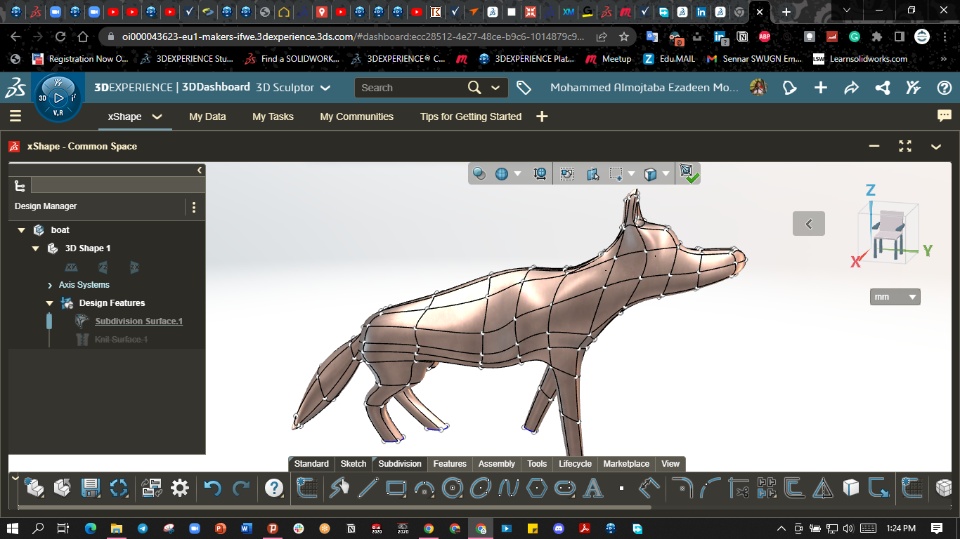Open the 3D compass play button
Viewport: 960px width, 539px height.
[58, 97]
